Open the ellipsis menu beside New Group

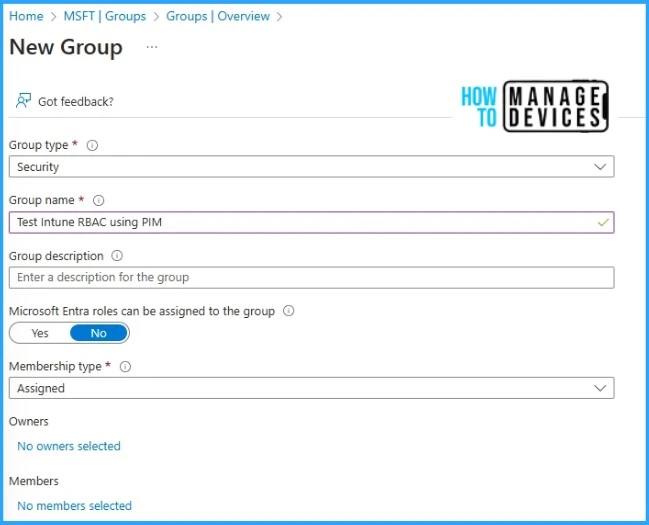coord(152,47)
